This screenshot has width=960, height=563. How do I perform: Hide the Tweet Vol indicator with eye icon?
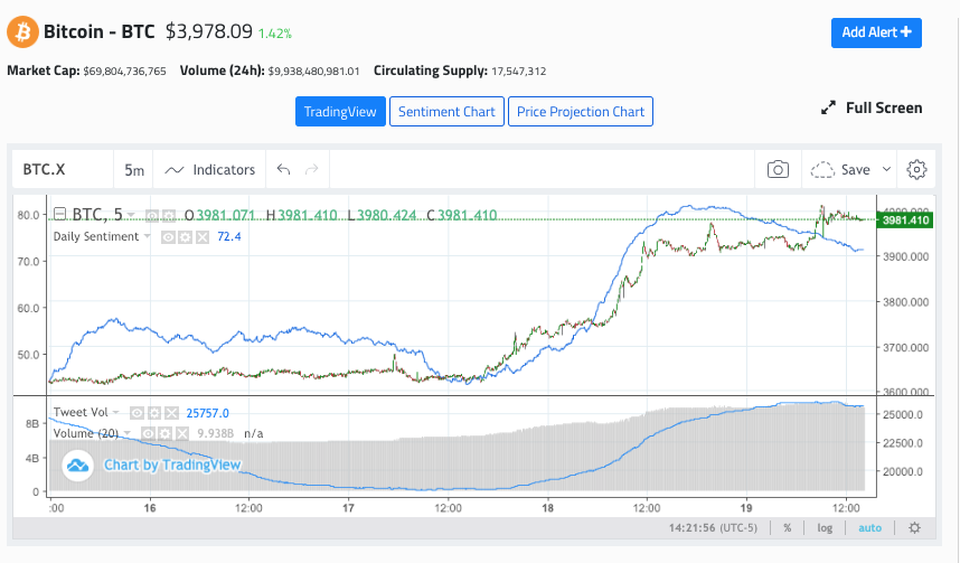pyautogui.click(x=137, y=413)
